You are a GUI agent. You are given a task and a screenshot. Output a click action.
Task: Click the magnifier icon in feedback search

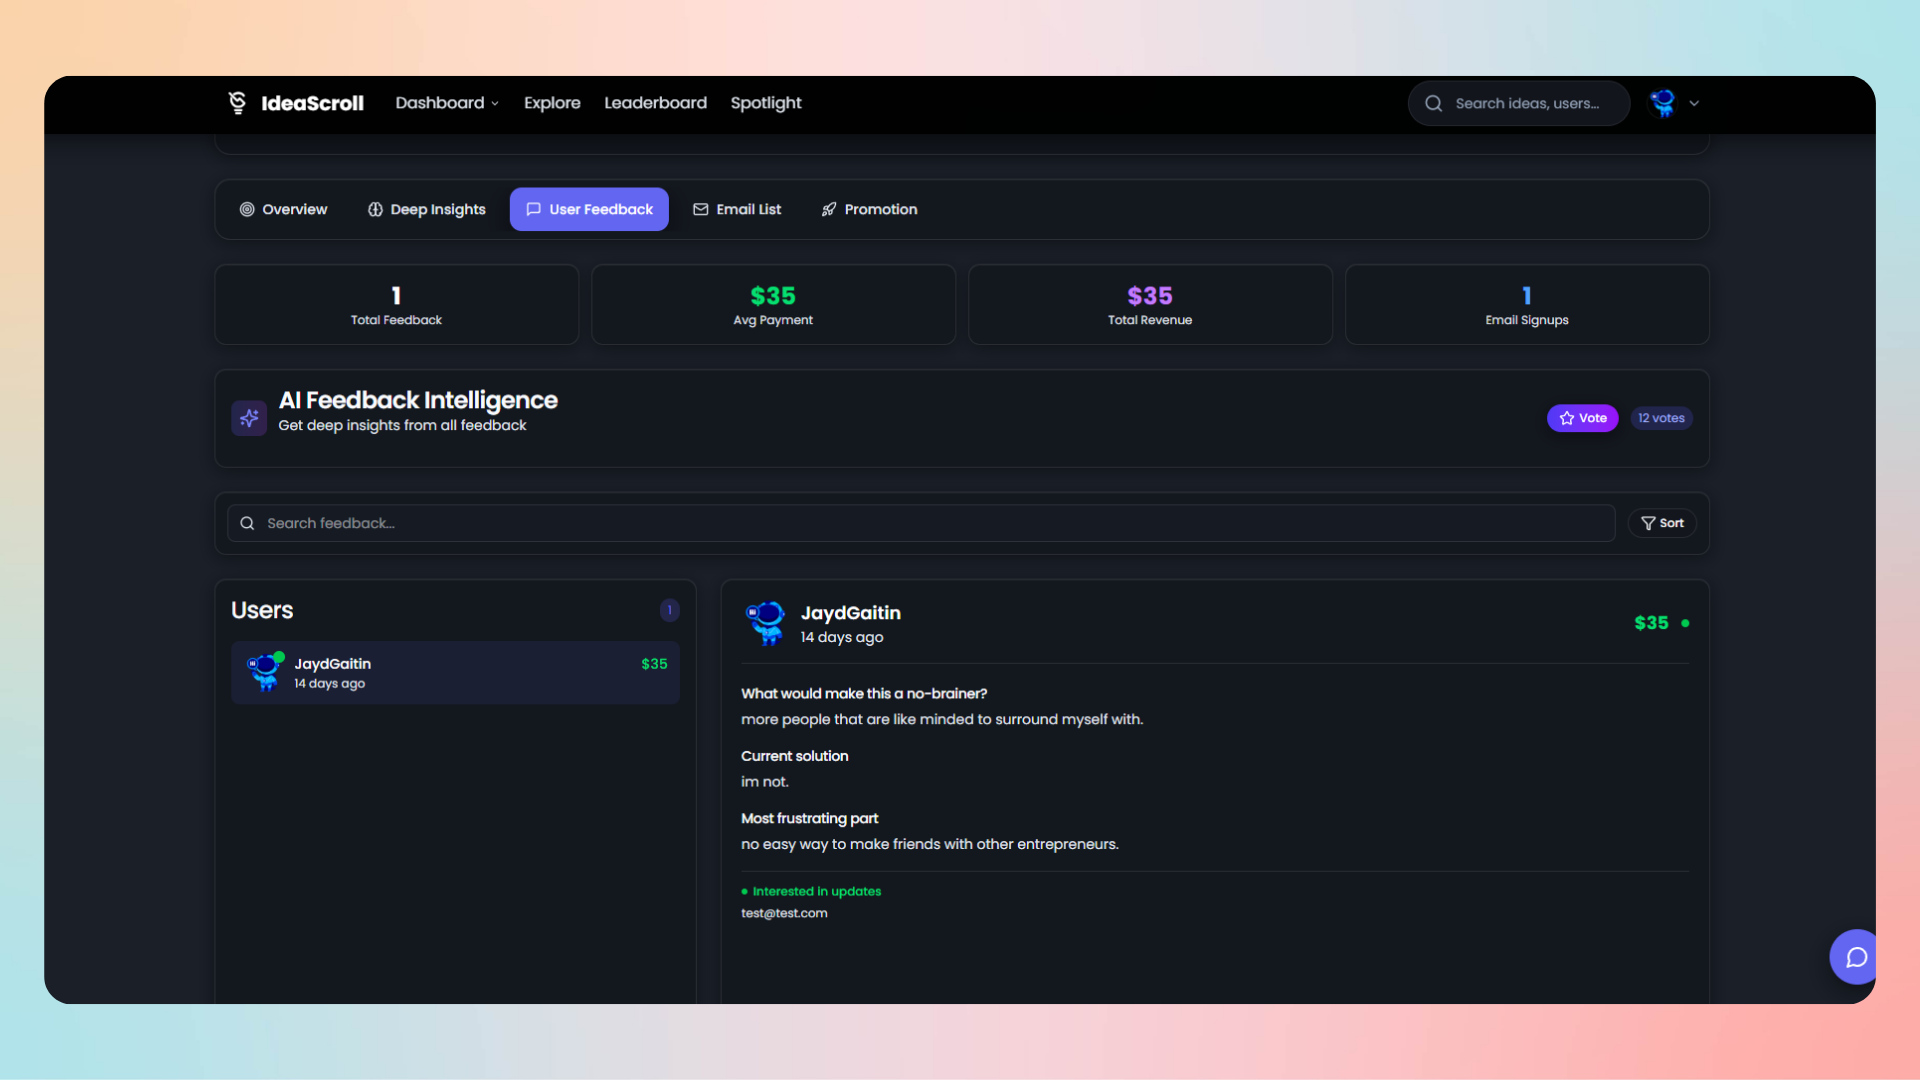pos(247,523)
